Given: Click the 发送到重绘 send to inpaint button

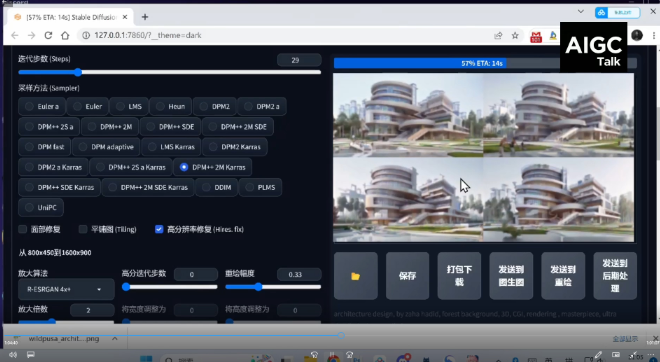Looking at the screenshot, I should [563, 276].
